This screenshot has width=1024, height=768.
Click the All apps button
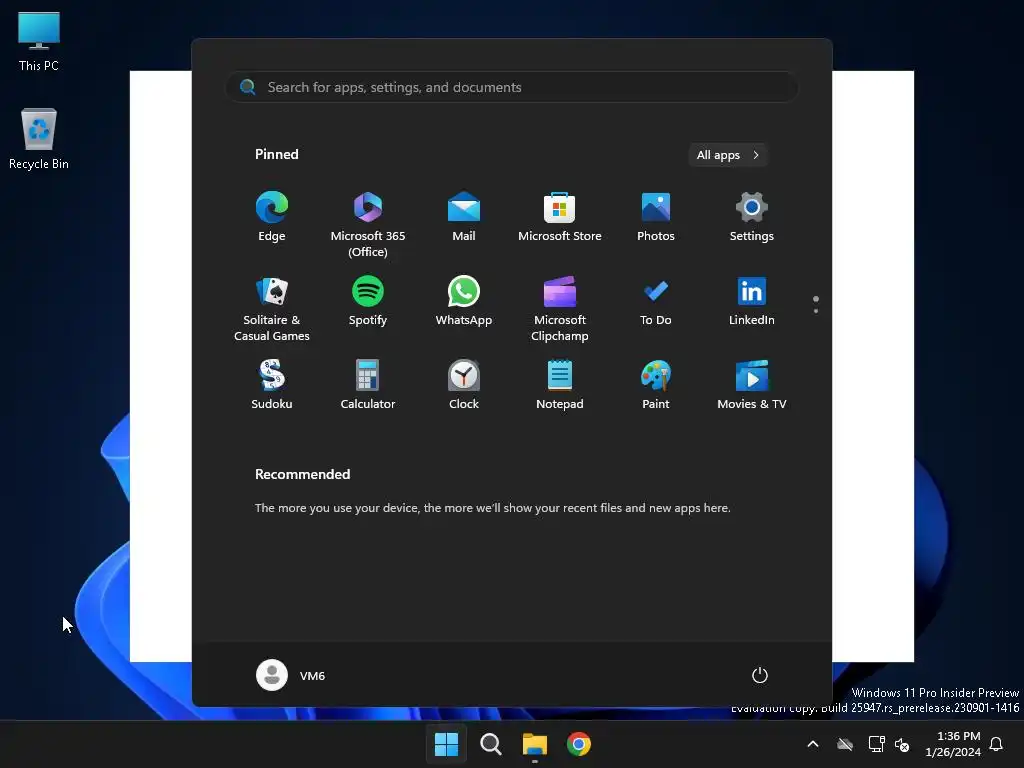pos(728,155)
